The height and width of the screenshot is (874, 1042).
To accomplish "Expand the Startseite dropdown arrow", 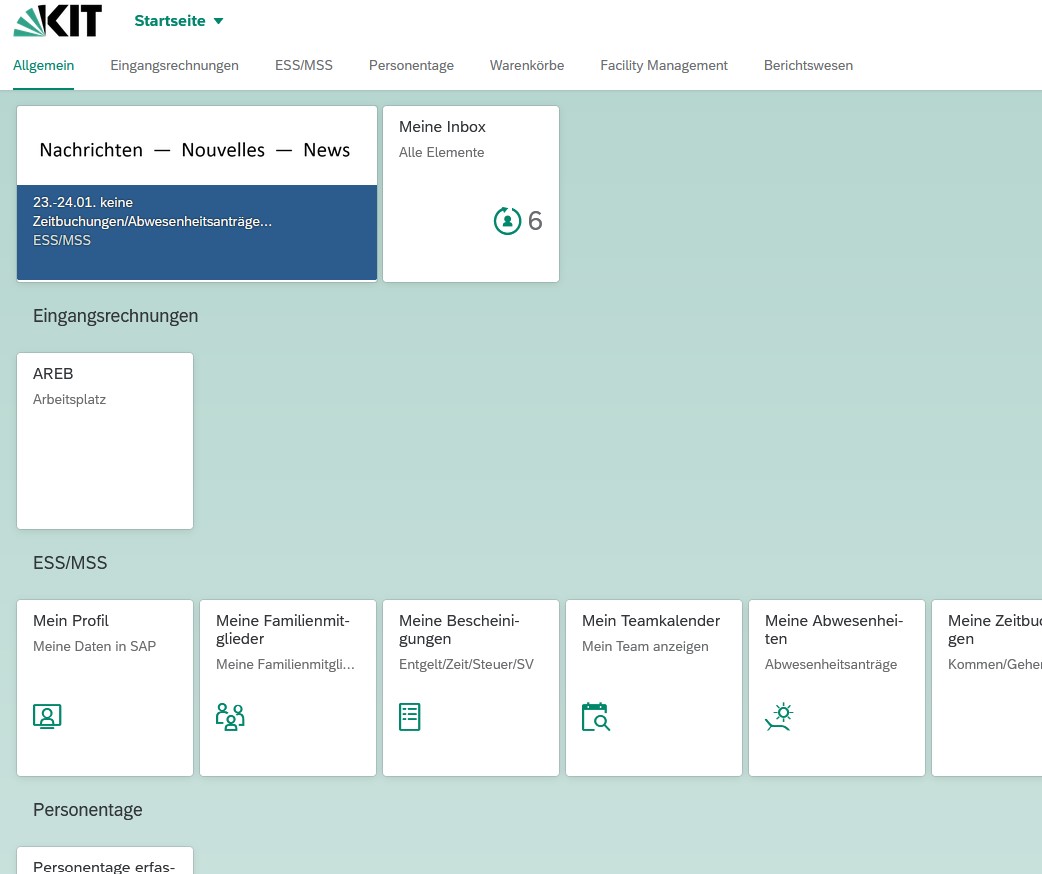I will [x=219, y=21].
